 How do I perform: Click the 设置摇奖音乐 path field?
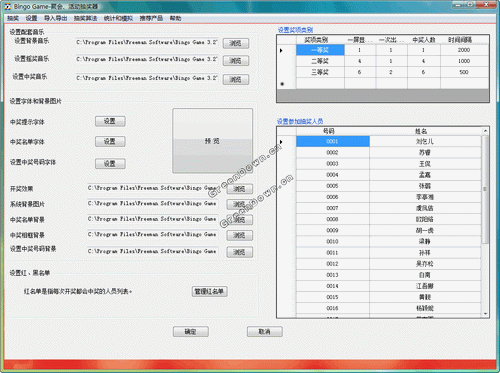tap(147, 59)
